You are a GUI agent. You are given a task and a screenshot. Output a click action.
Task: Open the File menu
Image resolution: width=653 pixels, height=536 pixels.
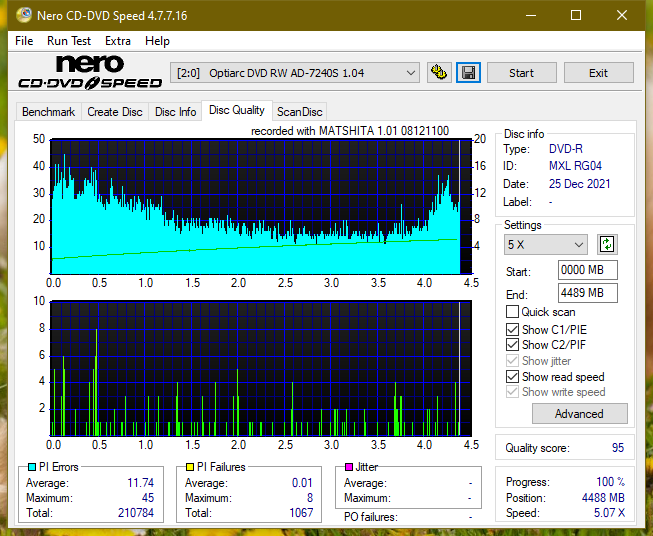pos(24,41)
